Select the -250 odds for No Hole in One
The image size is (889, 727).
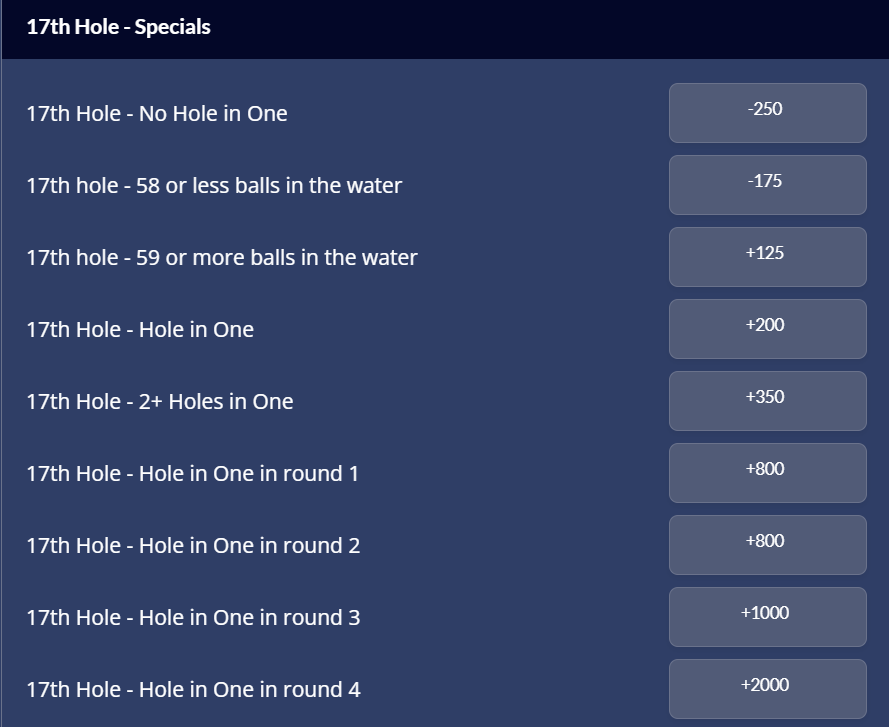click(x=767, y=113)
